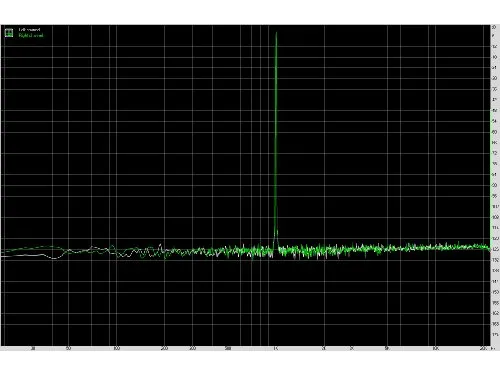Image resolution: width=500 pixels, height=375 pixels.
Task: Click the 50 label on frequency axis
Action: [68, 349]
